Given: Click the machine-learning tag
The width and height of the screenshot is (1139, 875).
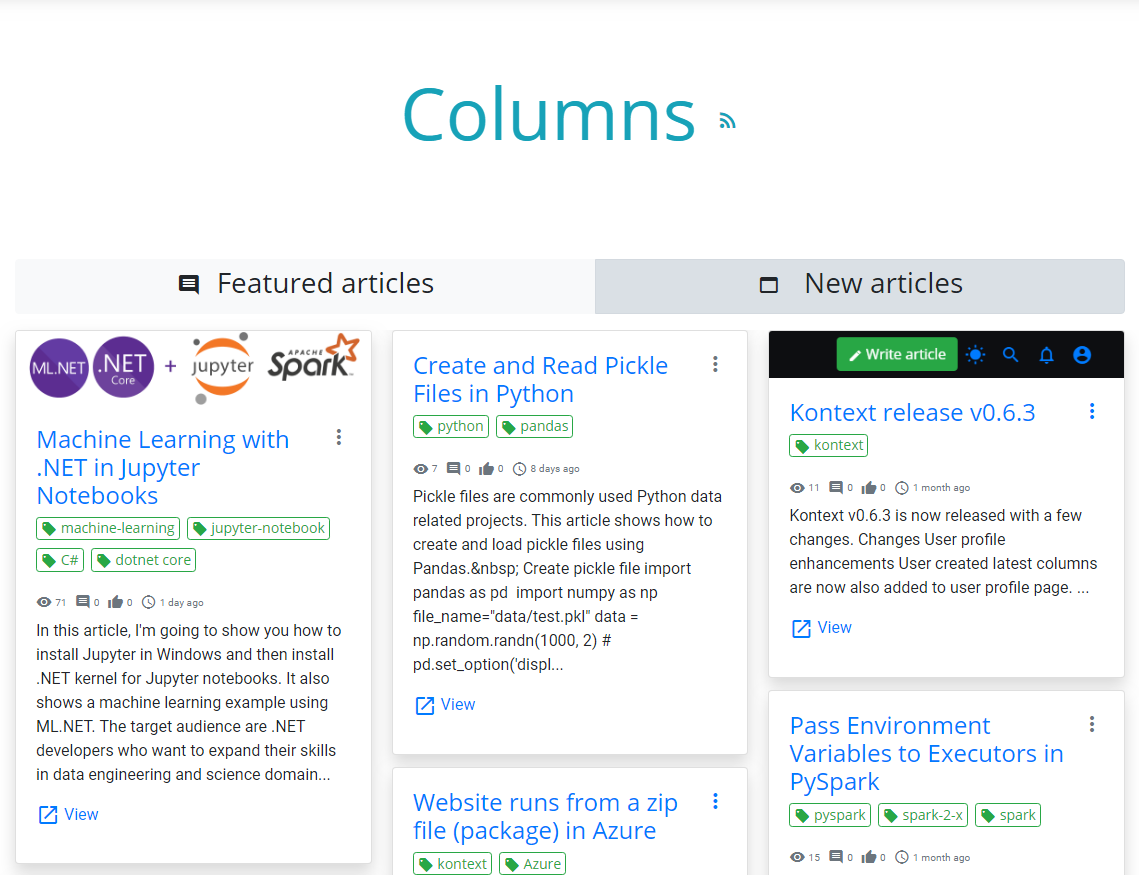Looking at the screenshot, I should pos(108,528).
